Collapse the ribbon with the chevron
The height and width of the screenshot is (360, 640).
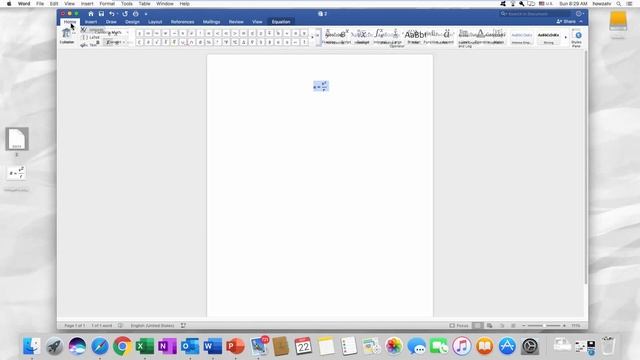click(581, 21)
